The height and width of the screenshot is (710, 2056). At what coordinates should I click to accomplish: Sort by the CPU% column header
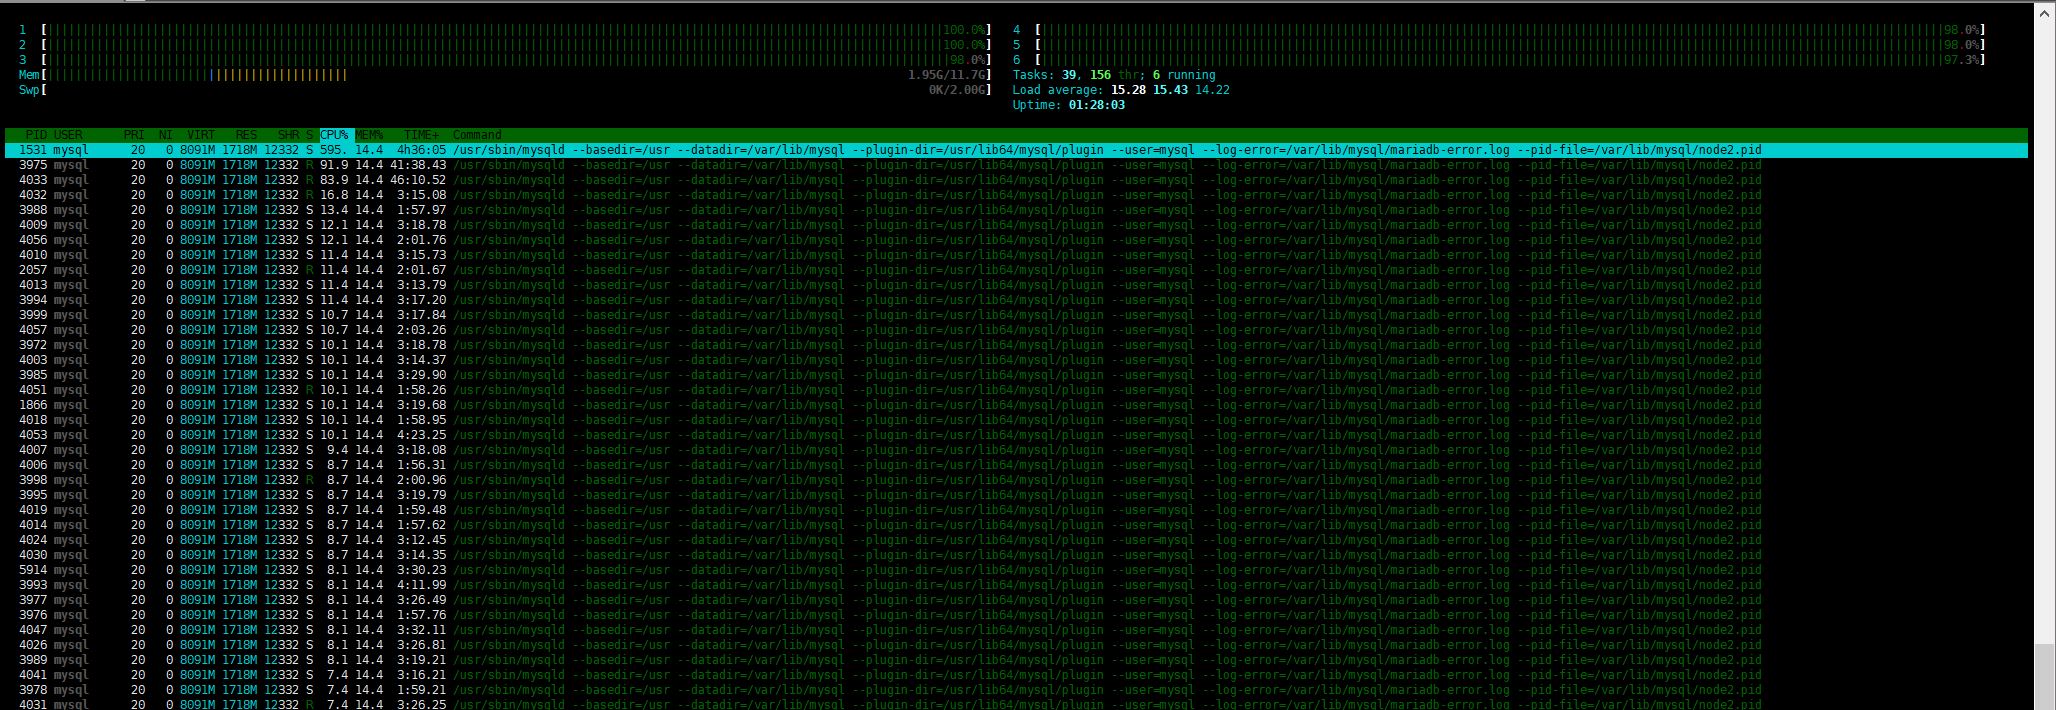[x=335, y=135]
